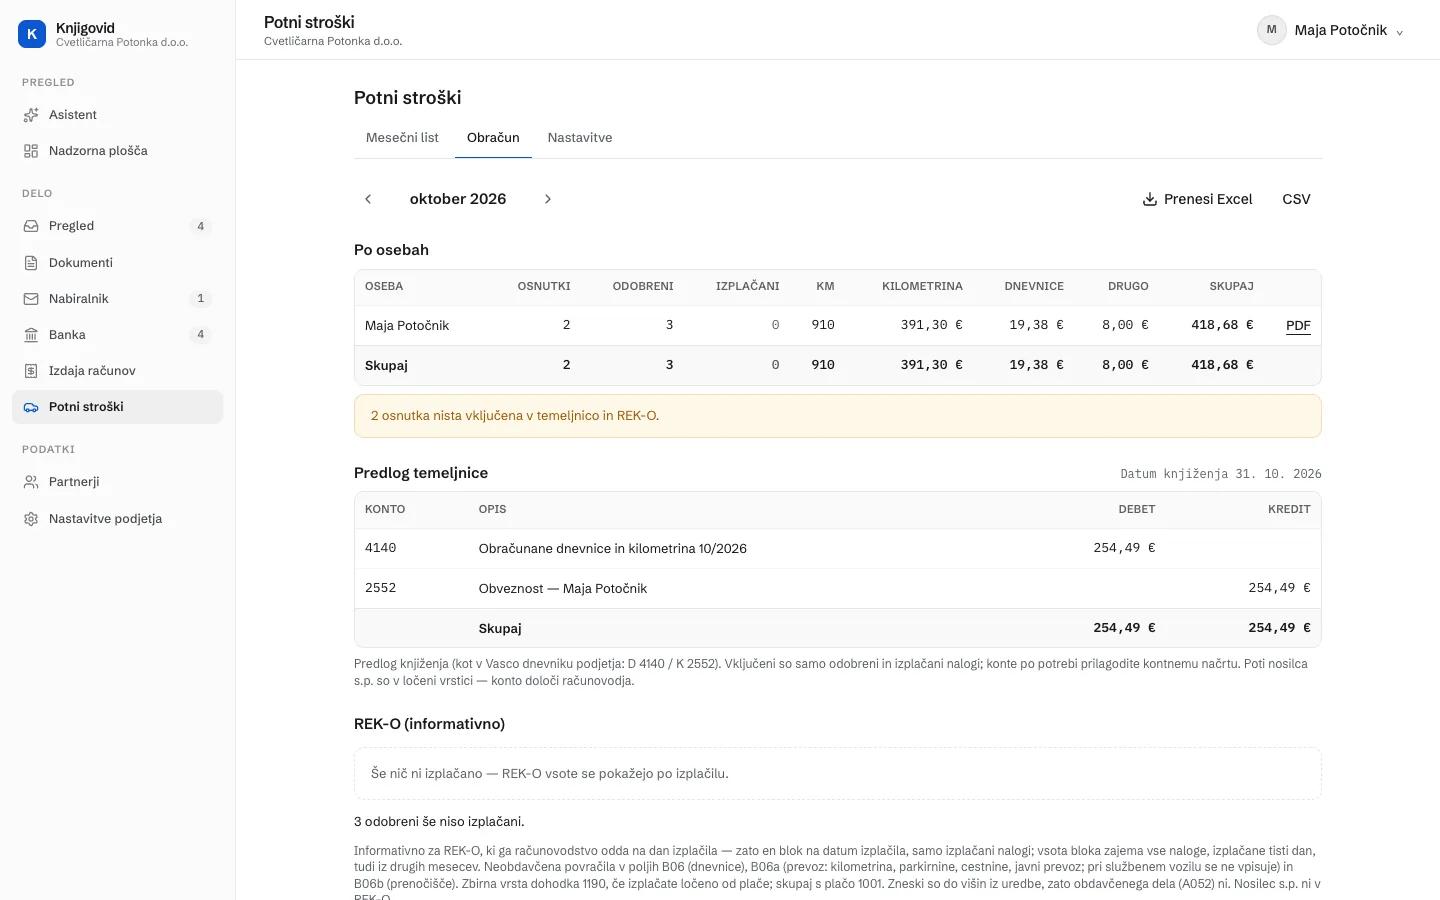1440x900 pixels.
Task: Go to previous month with left chevron
Action: pos(368,199)
